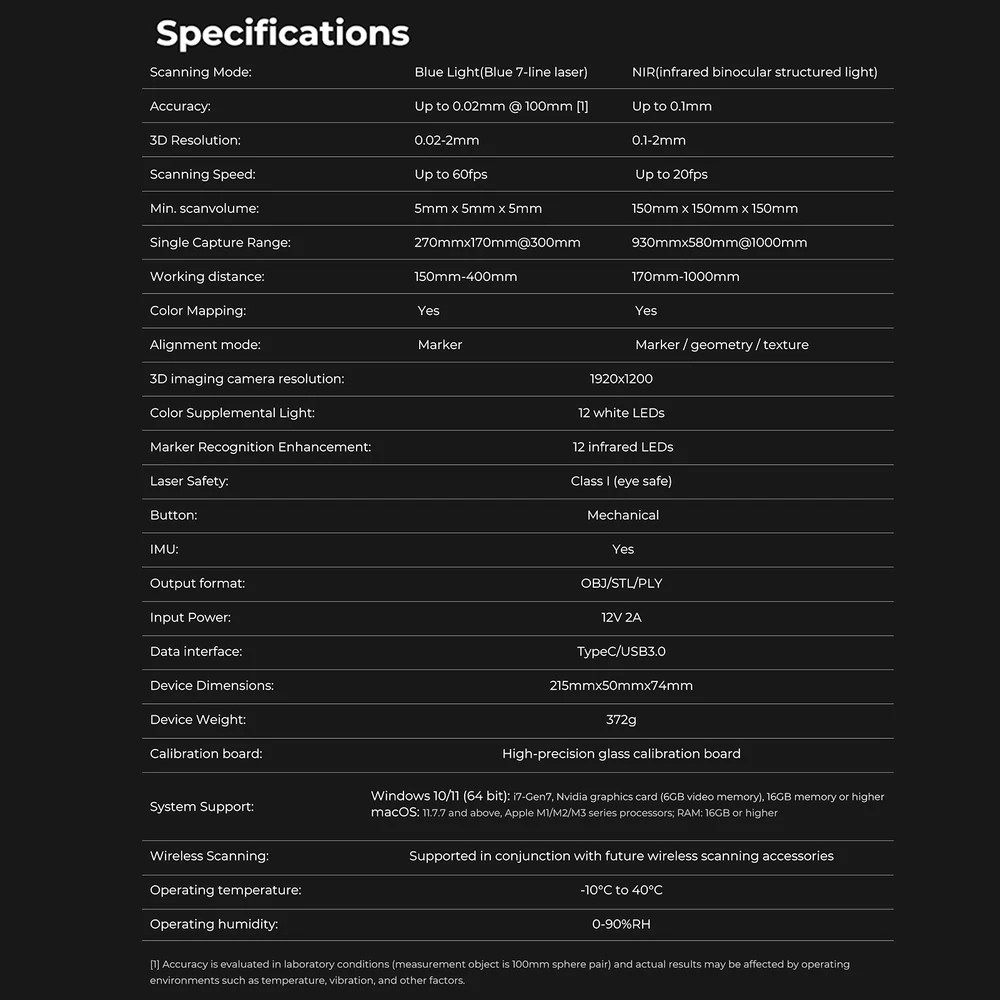Click the TypeC/USB3.0 data interface value

point(621,652)
